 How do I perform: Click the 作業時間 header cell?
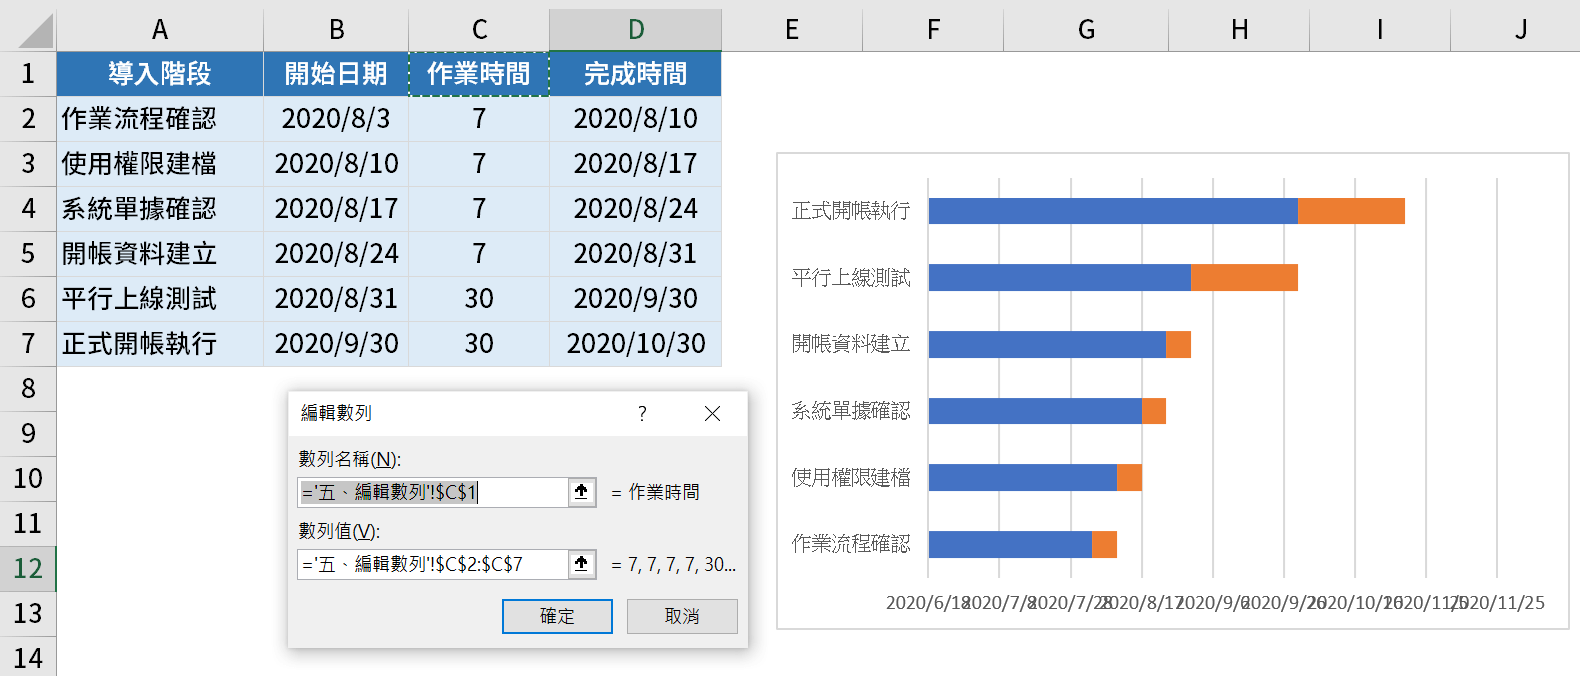coord(479,74)
